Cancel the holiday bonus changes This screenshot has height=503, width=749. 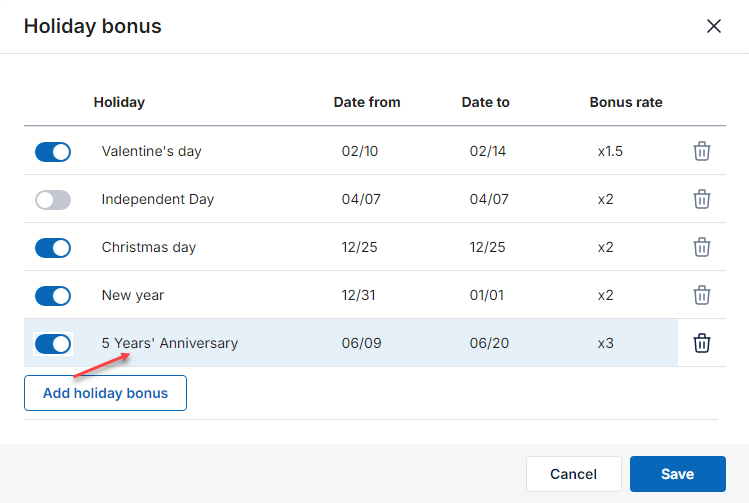click(573, 474)
